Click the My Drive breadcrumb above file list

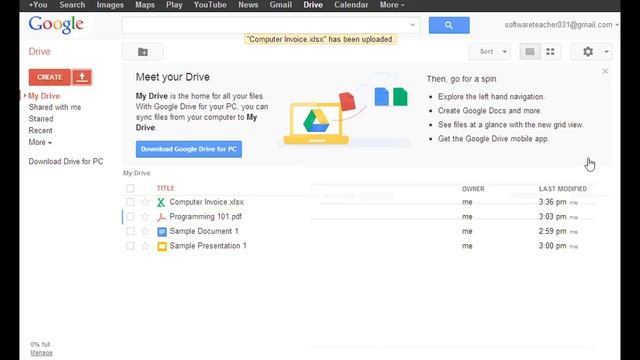[x=136, y=173]
